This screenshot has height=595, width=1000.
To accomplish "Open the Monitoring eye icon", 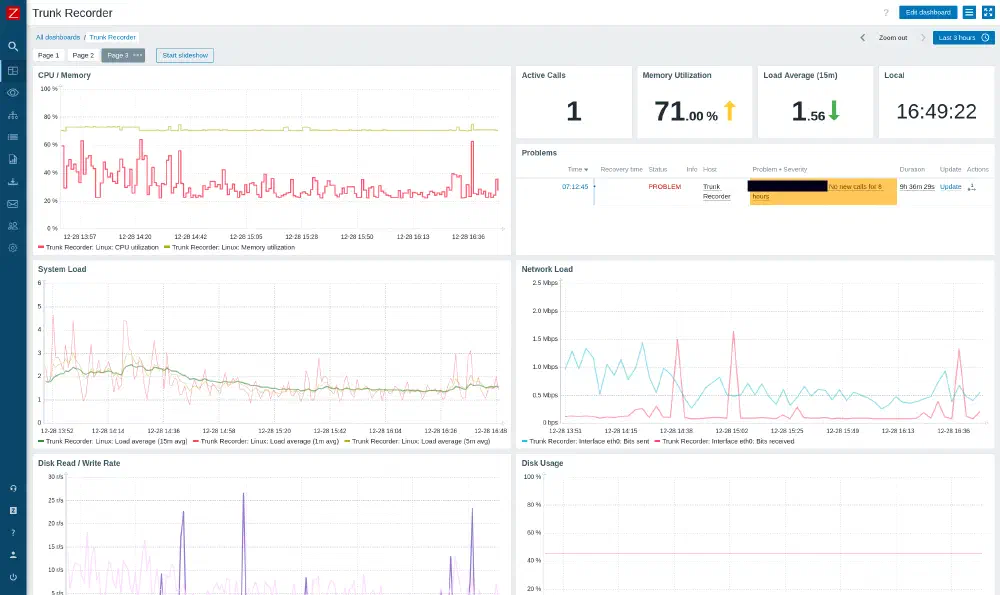I will [13, 92].
